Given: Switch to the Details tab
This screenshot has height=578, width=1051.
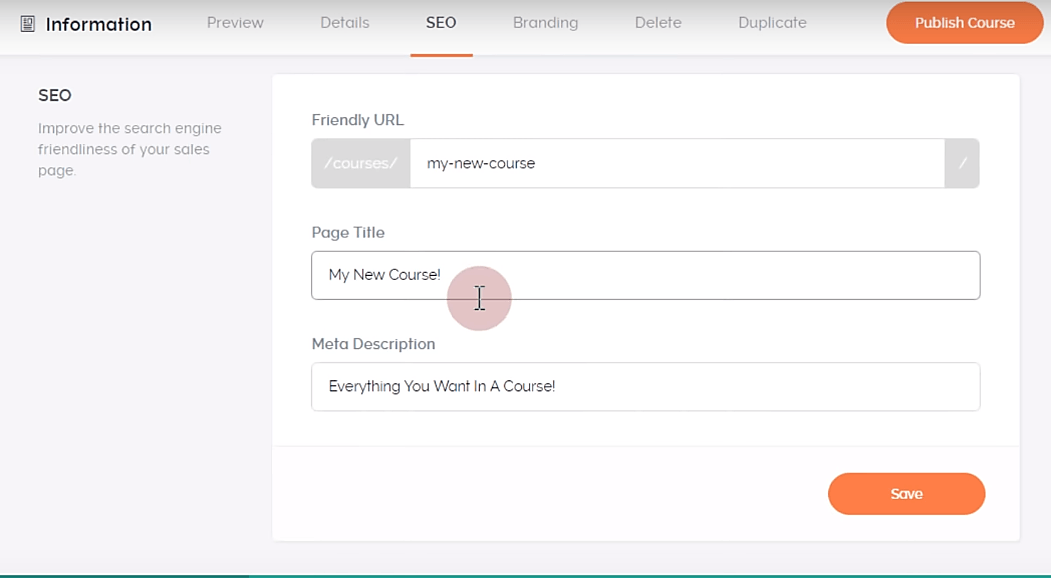Looking at the screenshot, I should pos(344,23).
